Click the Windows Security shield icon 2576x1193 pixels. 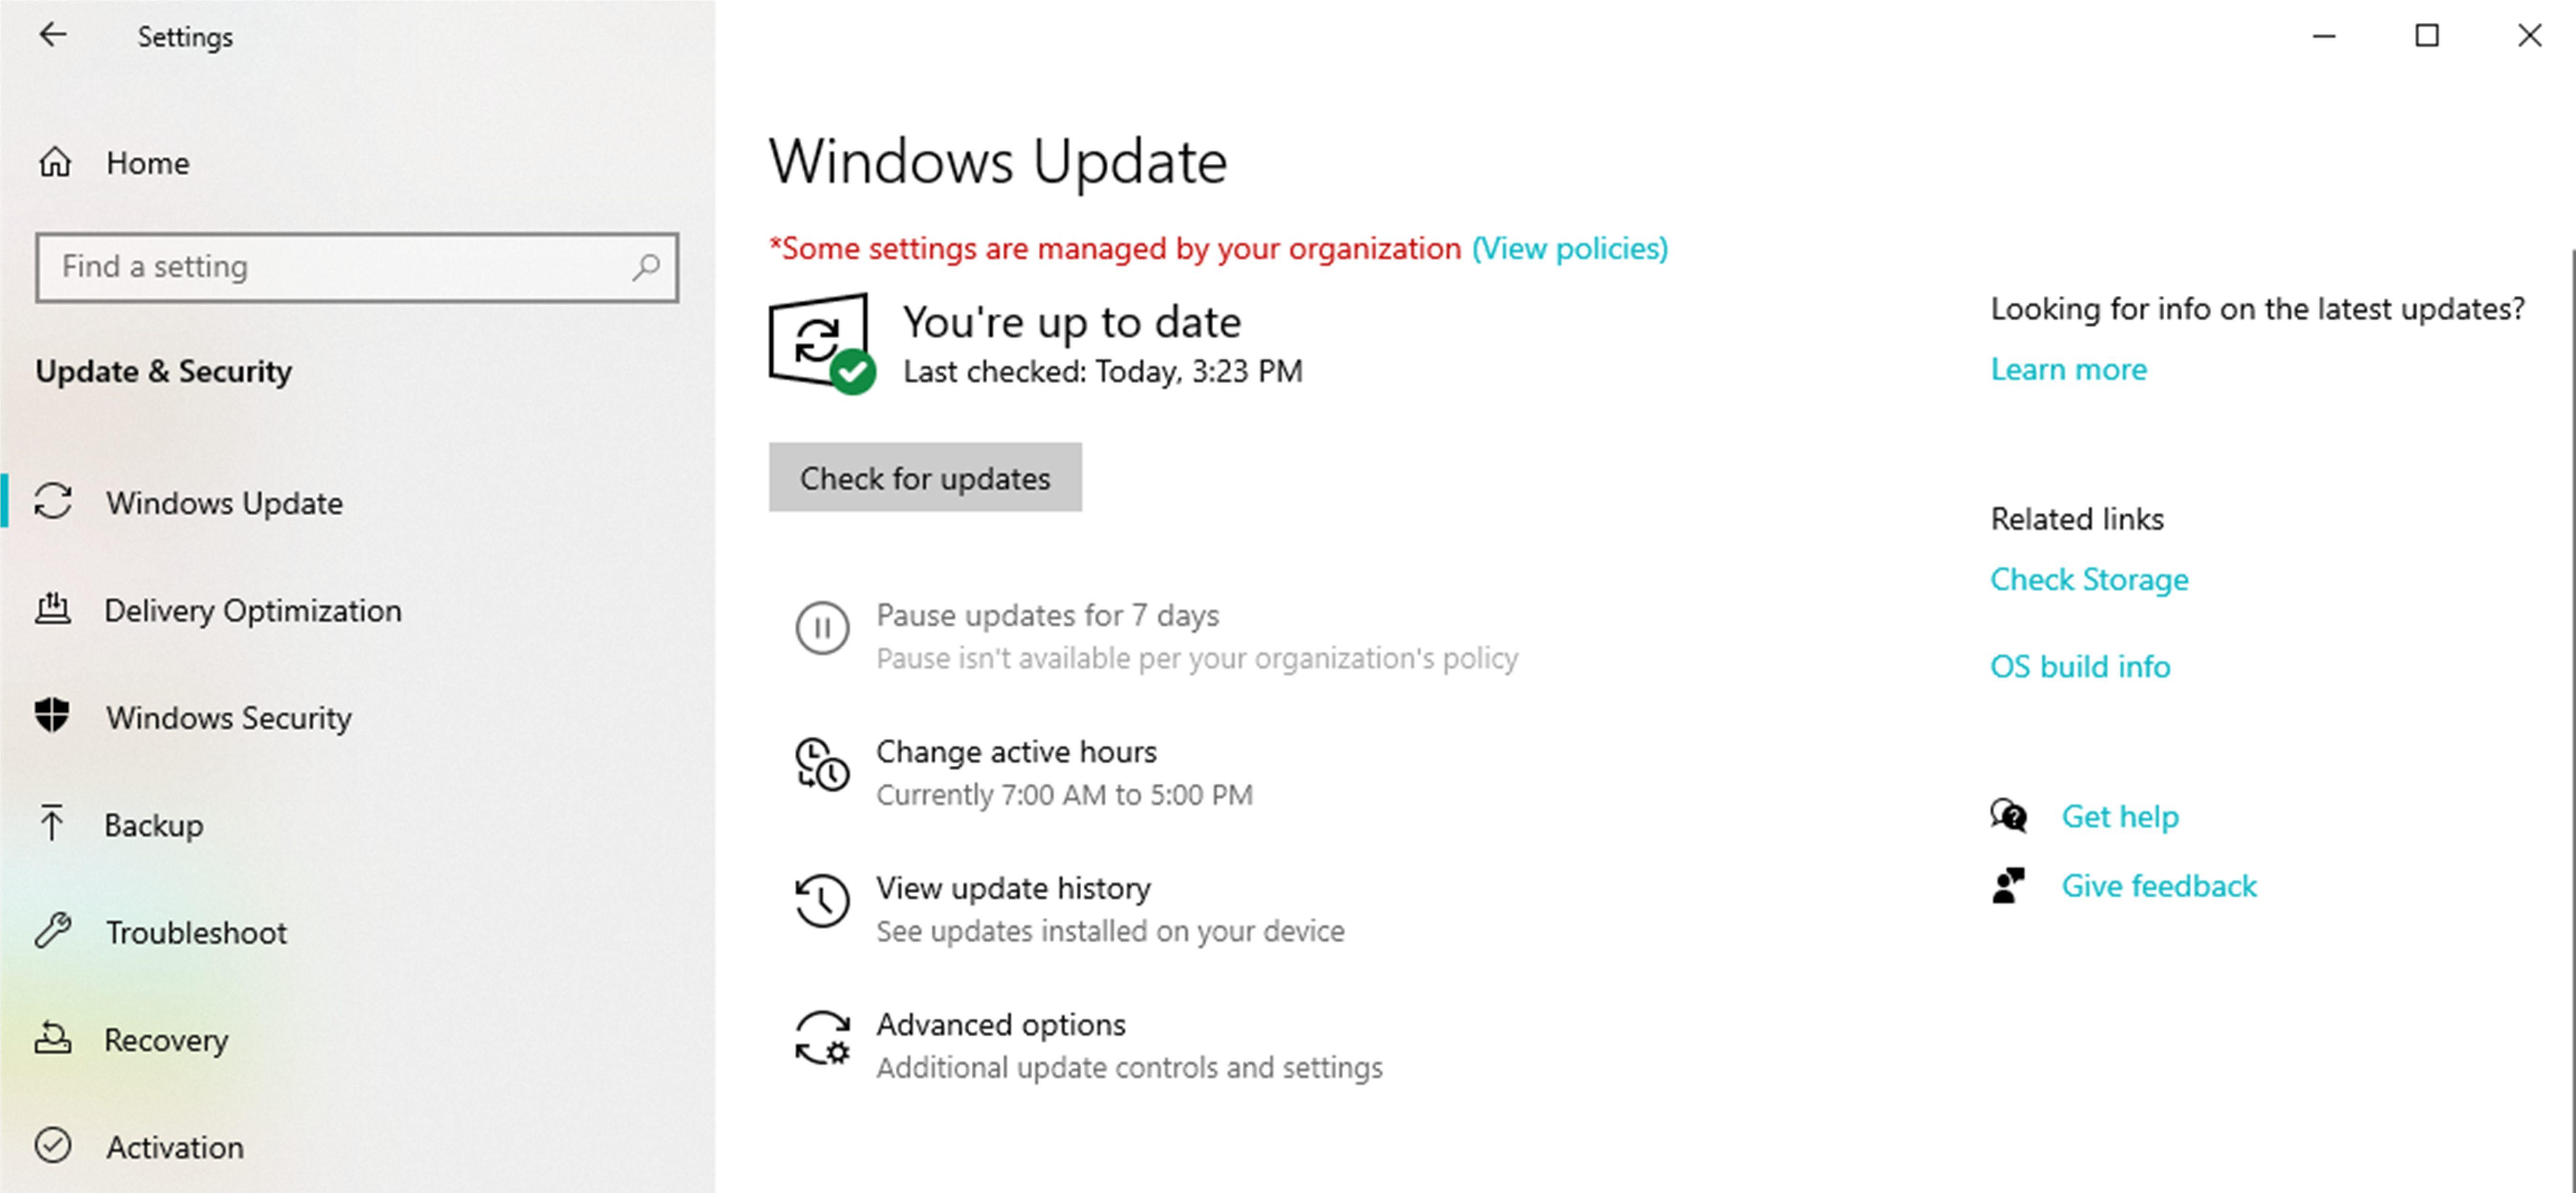54,716
